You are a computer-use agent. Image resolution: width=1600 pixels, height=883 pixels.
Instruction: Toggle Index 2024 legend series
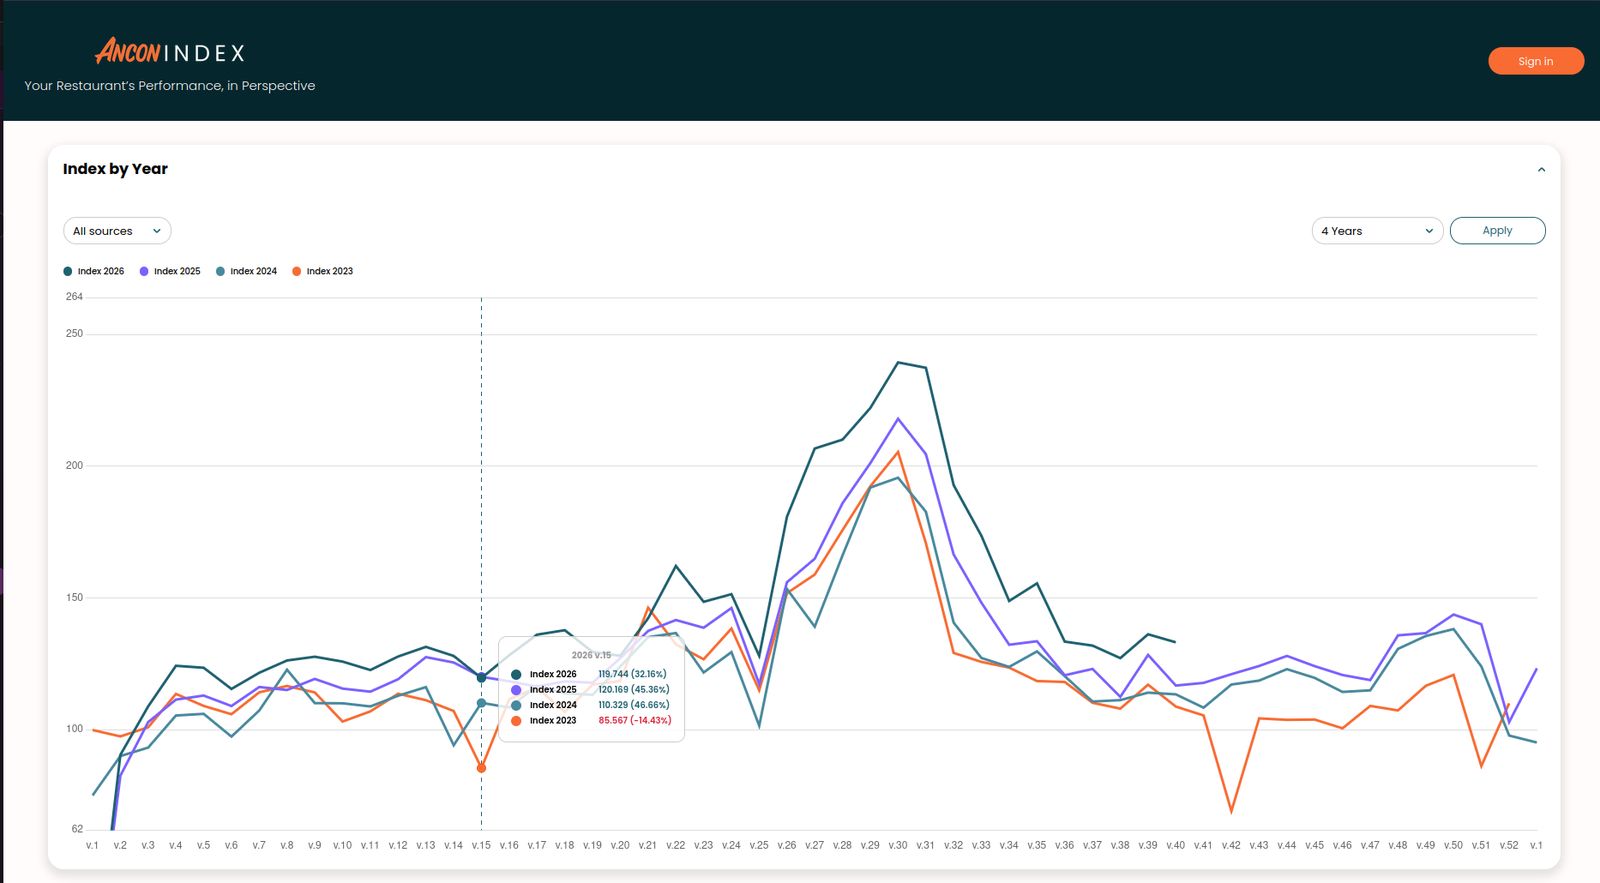tap(246, 271)
